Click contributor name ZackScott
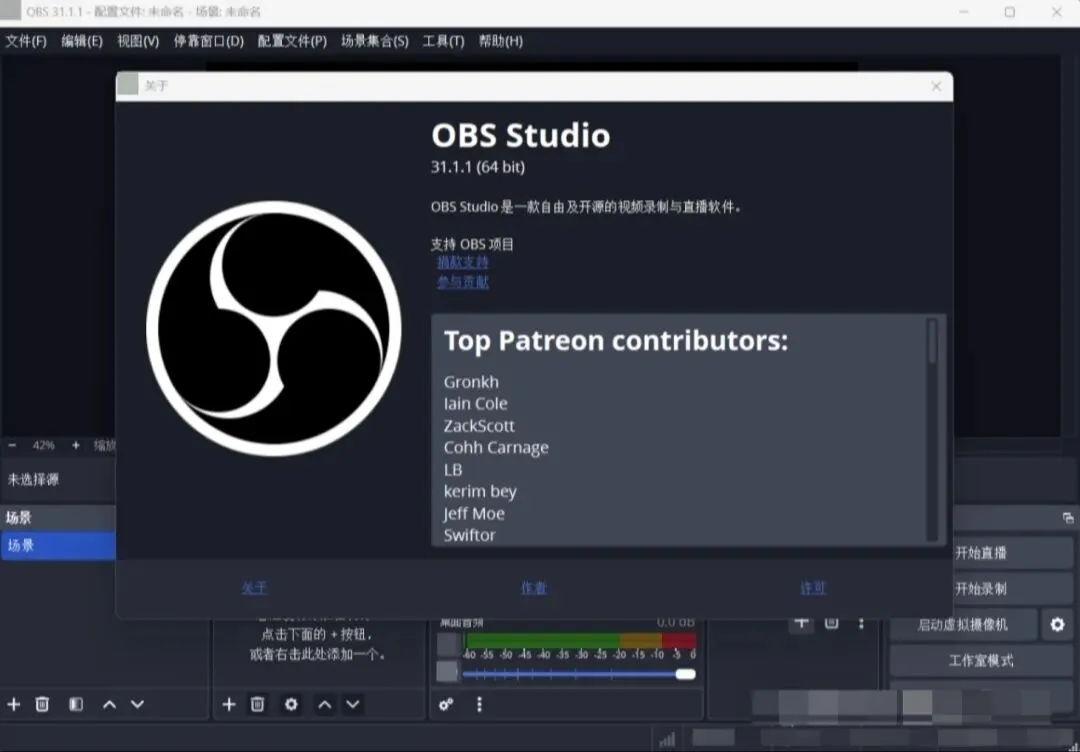This screenshot has width=1080, height=752. click(479, 426)
